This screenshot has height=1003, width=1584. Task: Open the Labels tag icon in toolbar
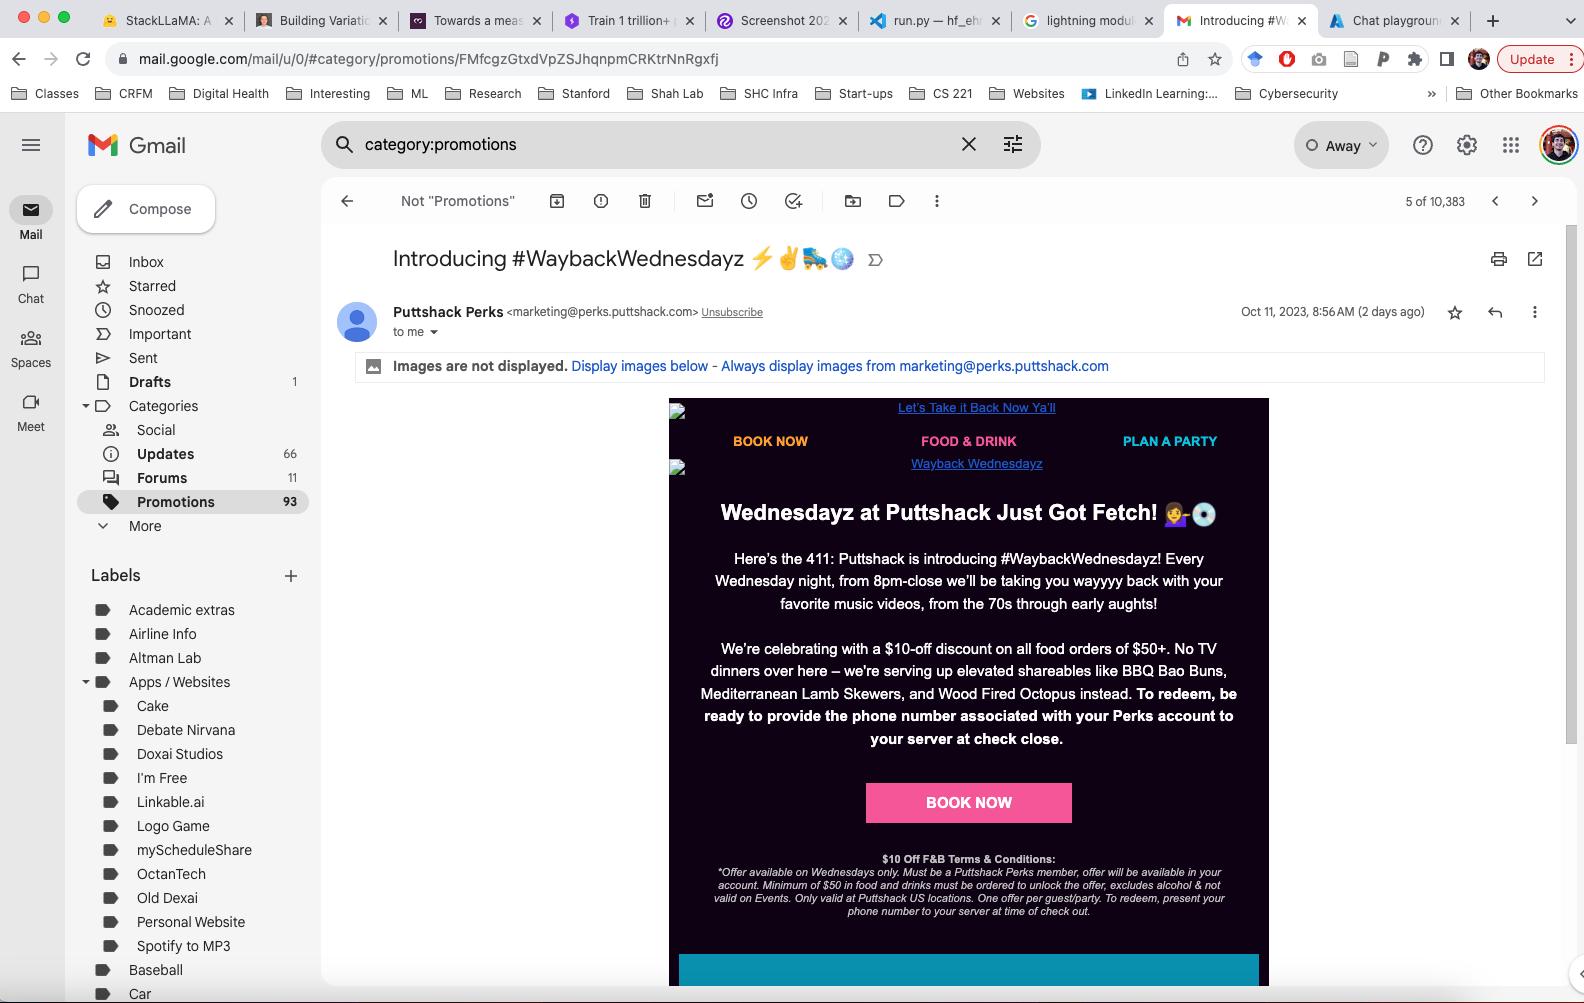[897, 201]
